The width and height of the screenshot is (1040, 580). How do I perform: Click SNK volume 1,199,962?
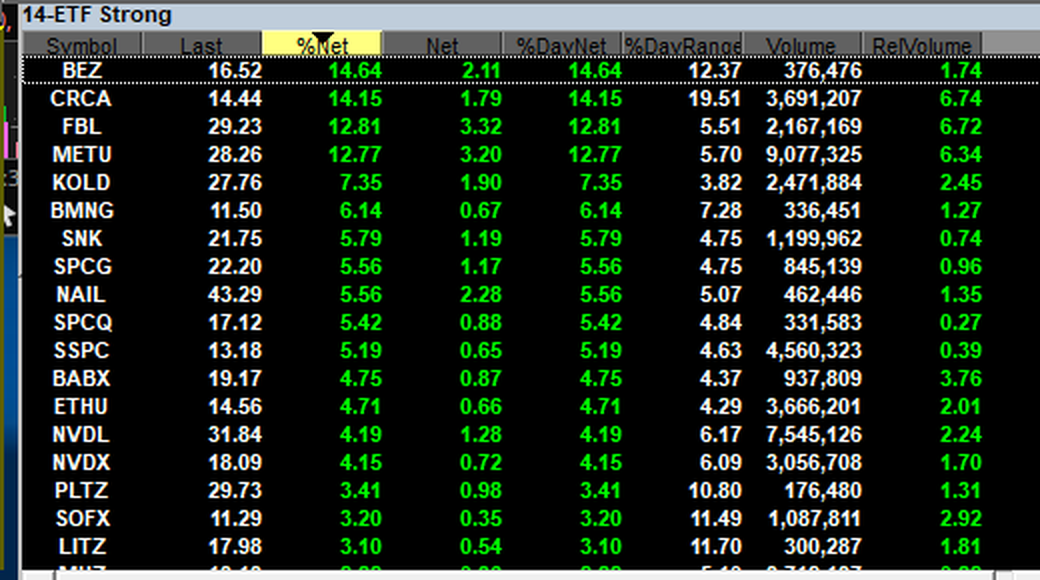coord(814,238)
